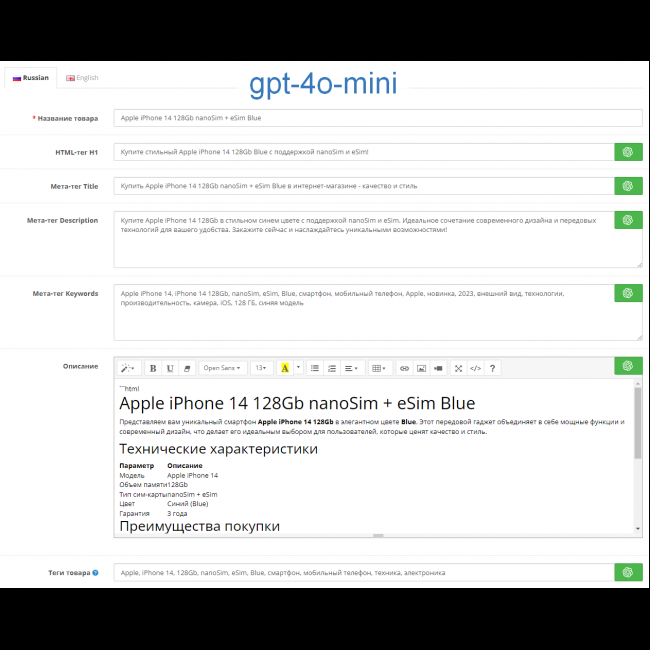Expand the table insert dropdown
Viewport: 650px width, 650px height.
click(x=380, y=368)
